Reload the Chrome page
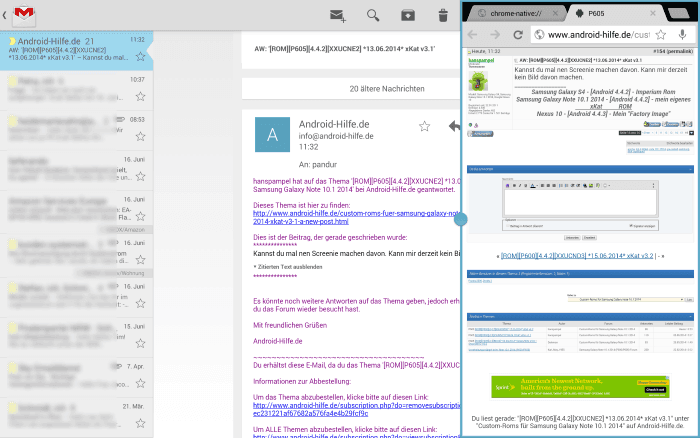This screenshot has height=438, width=700. coord(518,34)
